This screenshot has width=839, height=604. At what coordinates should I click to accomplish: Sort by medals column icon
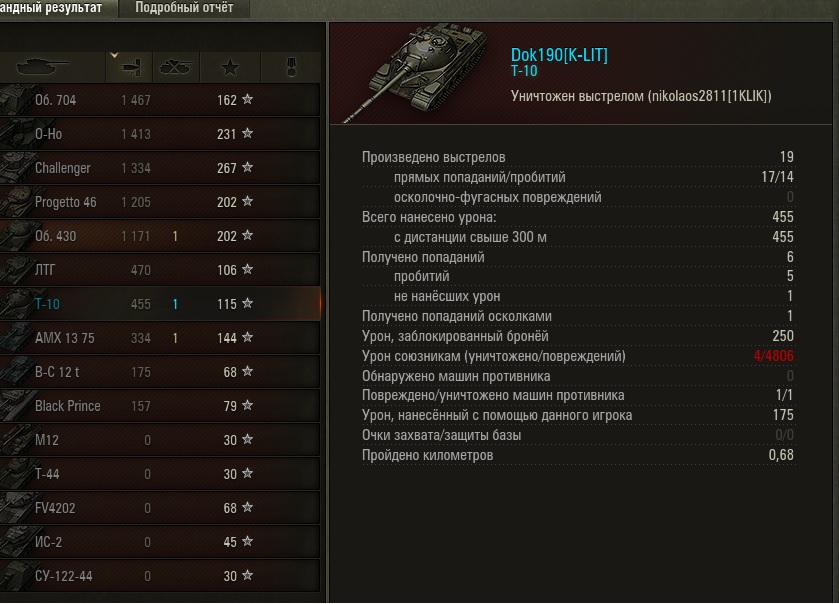click(x=291, y=67)
